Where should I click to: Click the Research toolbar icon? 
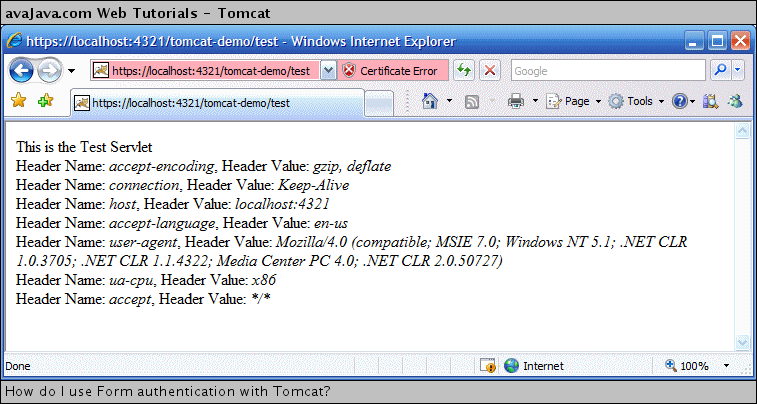tap(710, 101)
